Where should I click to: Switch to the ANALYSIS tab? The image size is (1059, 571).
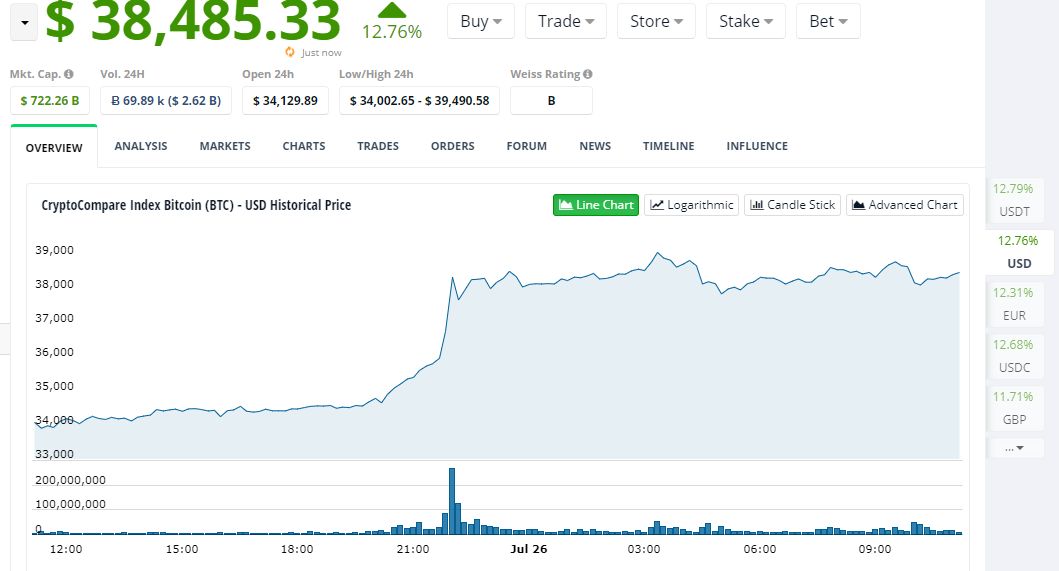pos(140,146)
